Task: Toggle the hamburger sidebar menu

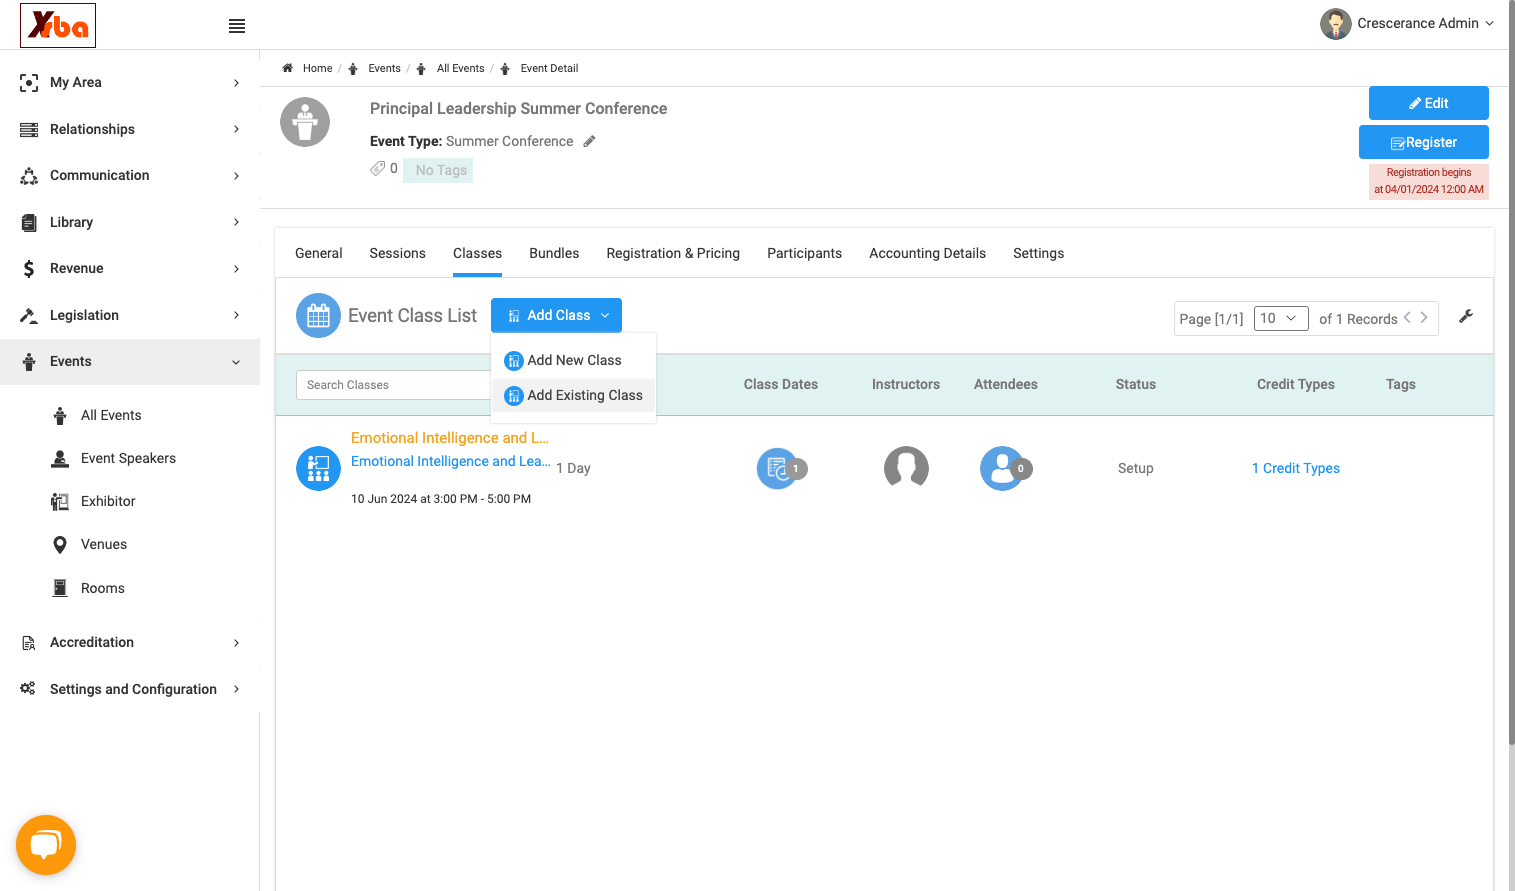Action: [x=237, y=26]
